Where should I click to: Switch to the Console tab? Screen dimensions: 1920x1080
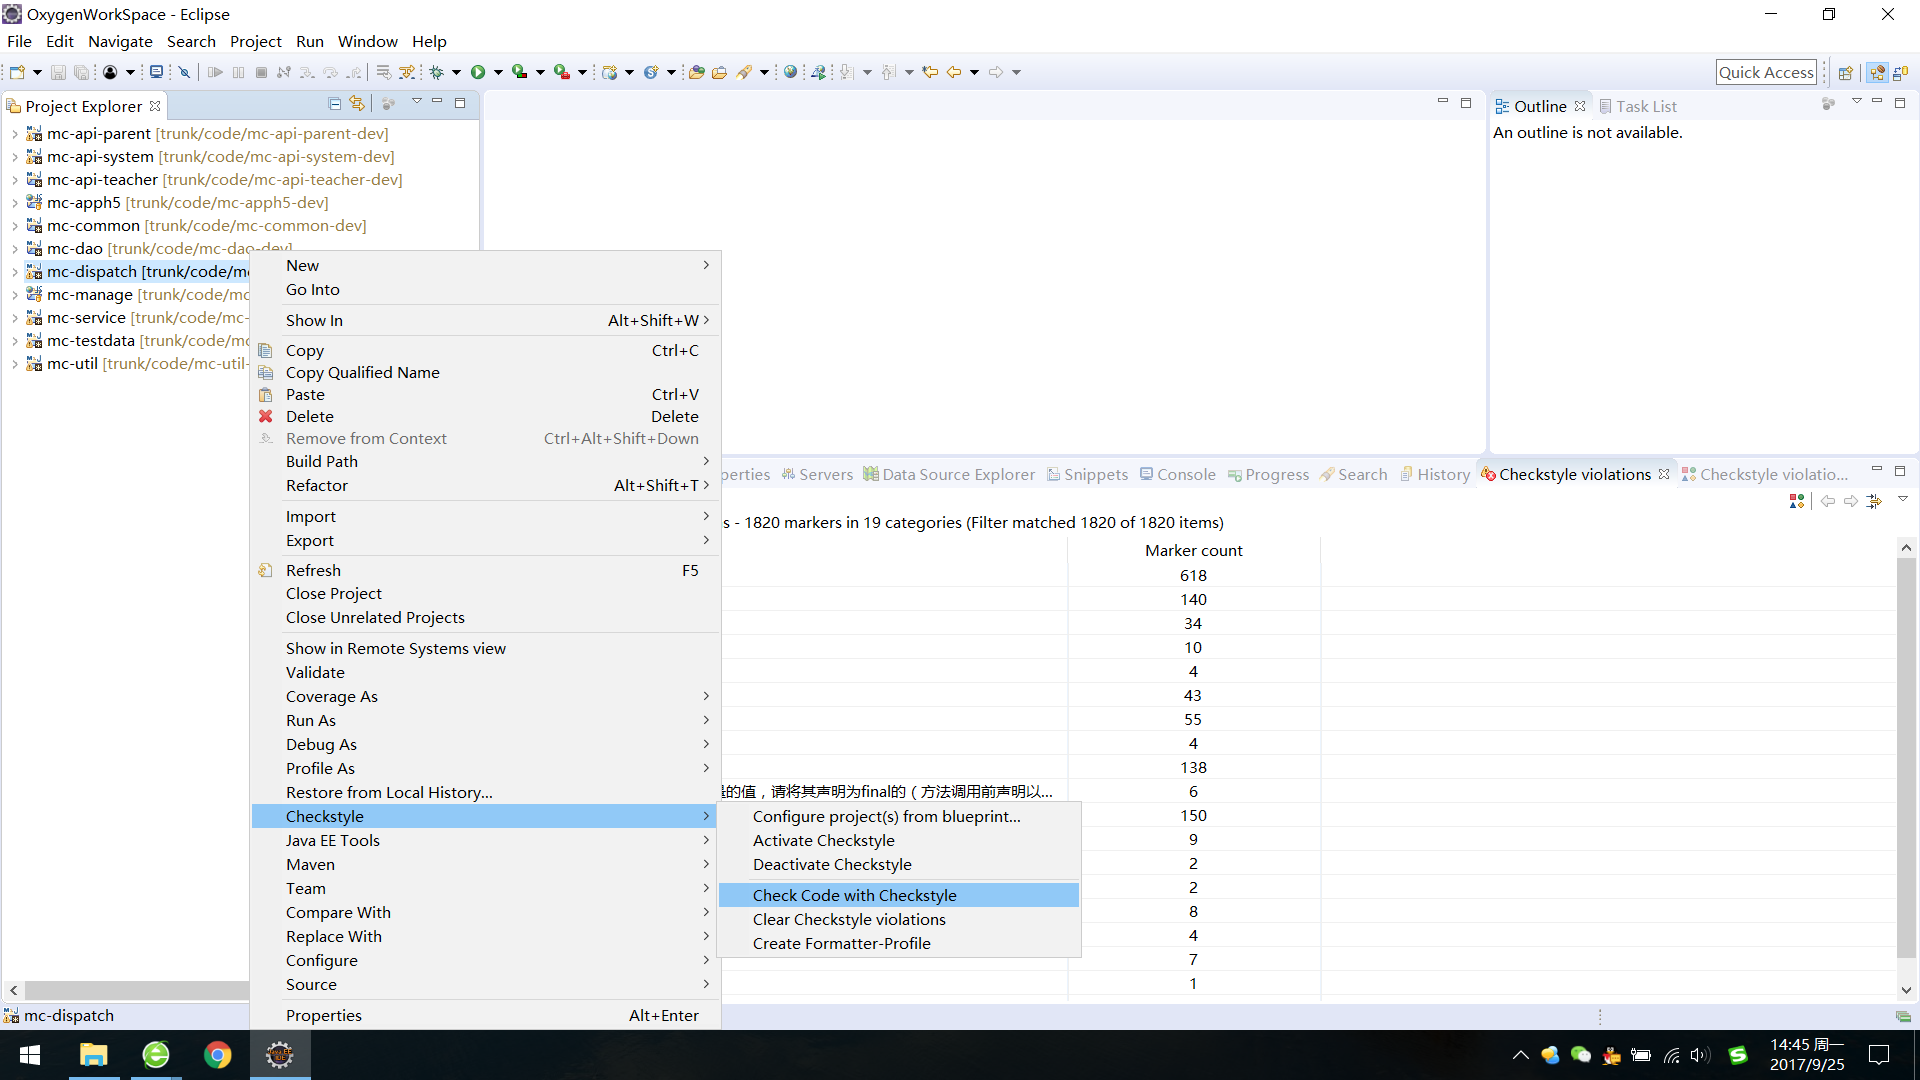pos(1178,474)
